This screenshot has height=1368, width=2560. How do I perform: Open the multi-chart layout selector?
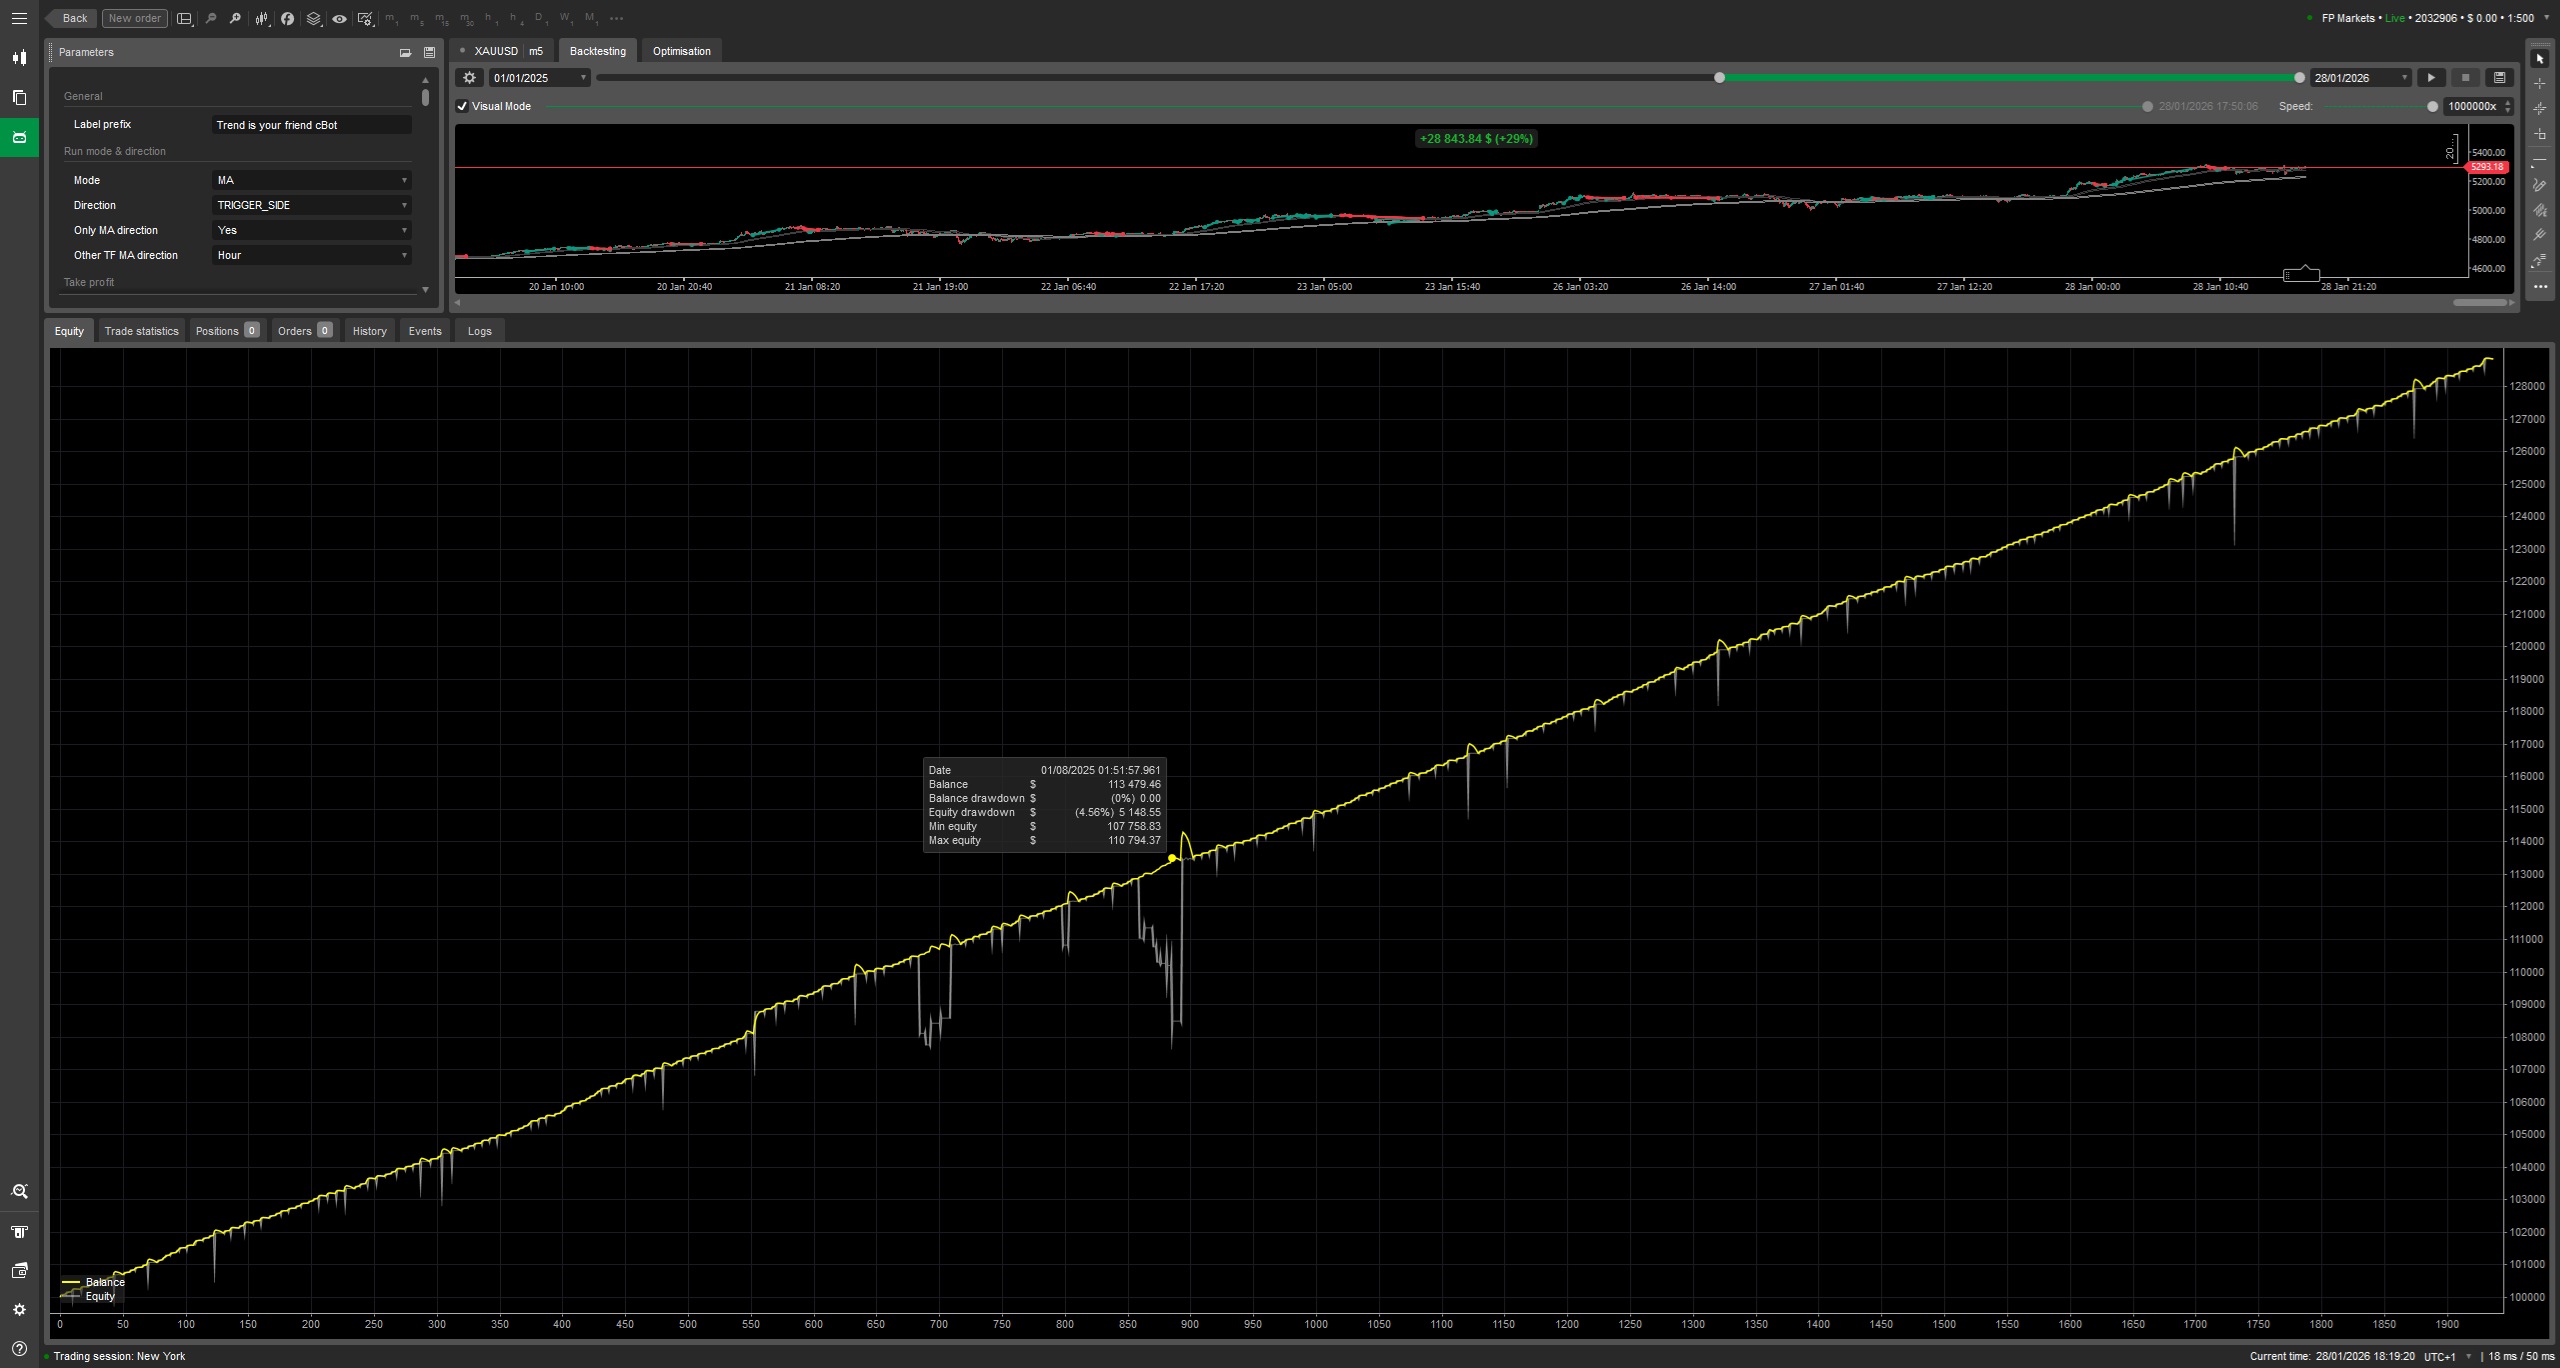[183, 18]
